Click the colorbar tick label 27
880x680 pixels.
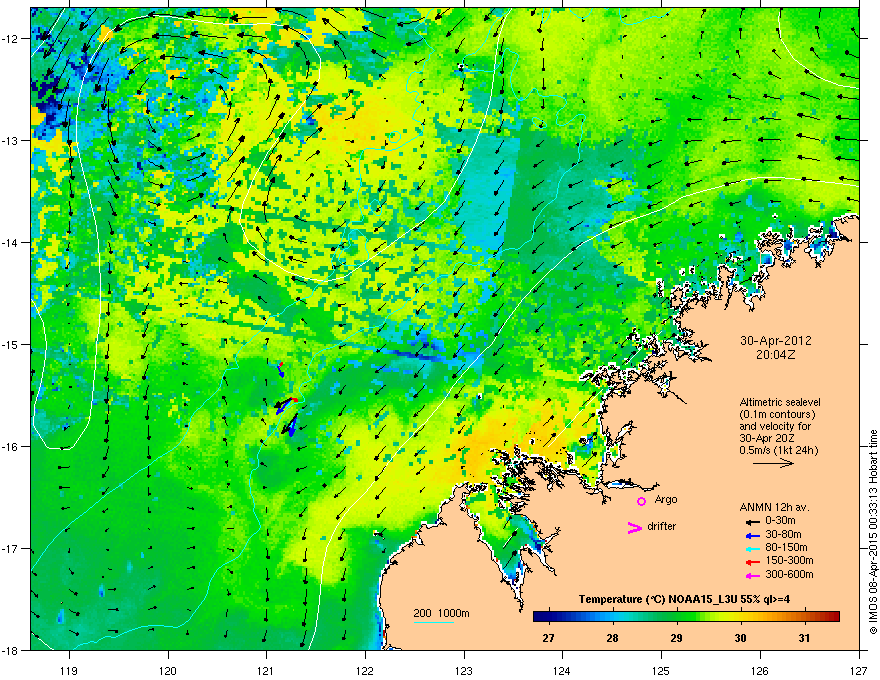548,638
